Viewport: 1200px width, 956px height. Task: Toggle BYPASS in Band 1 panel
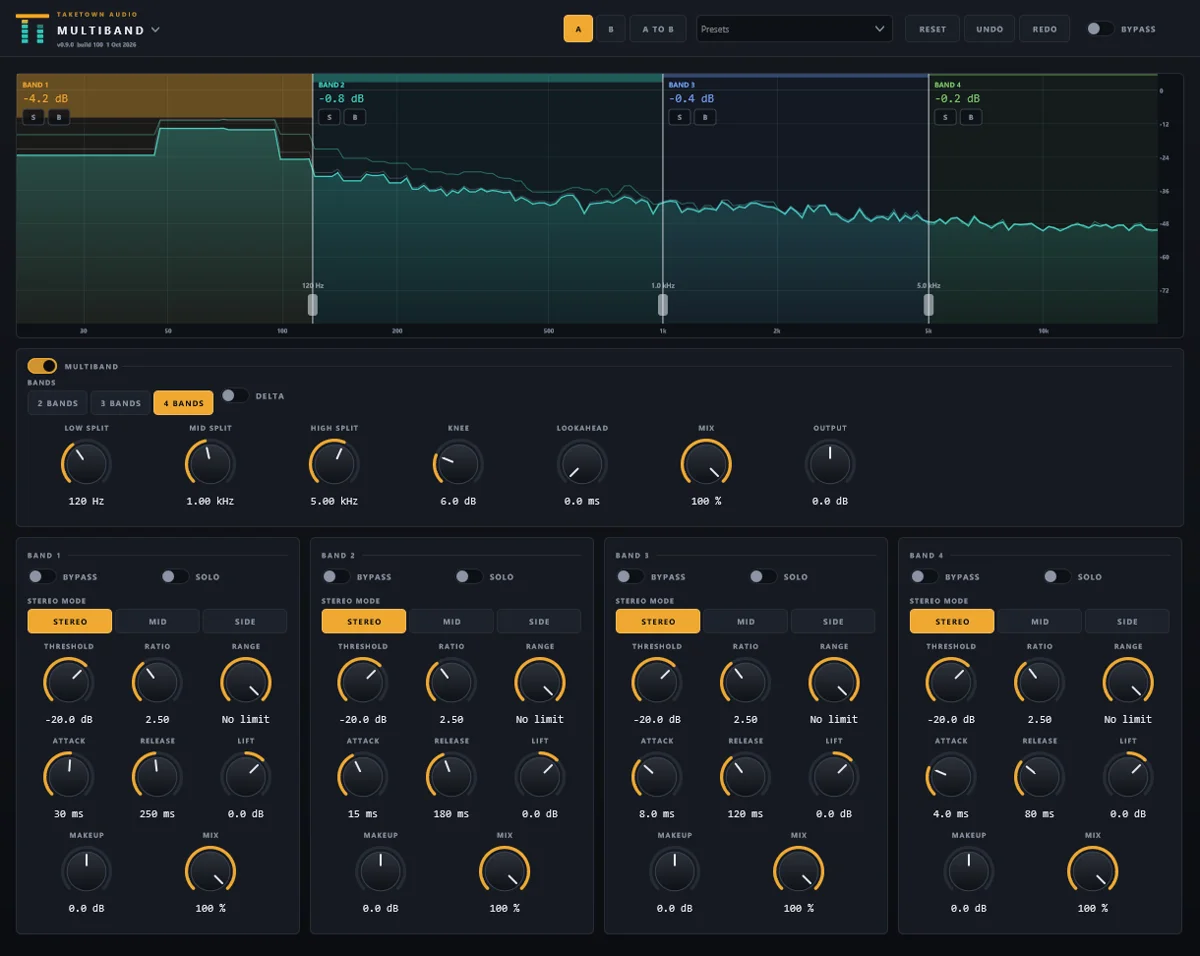(42, 576)
